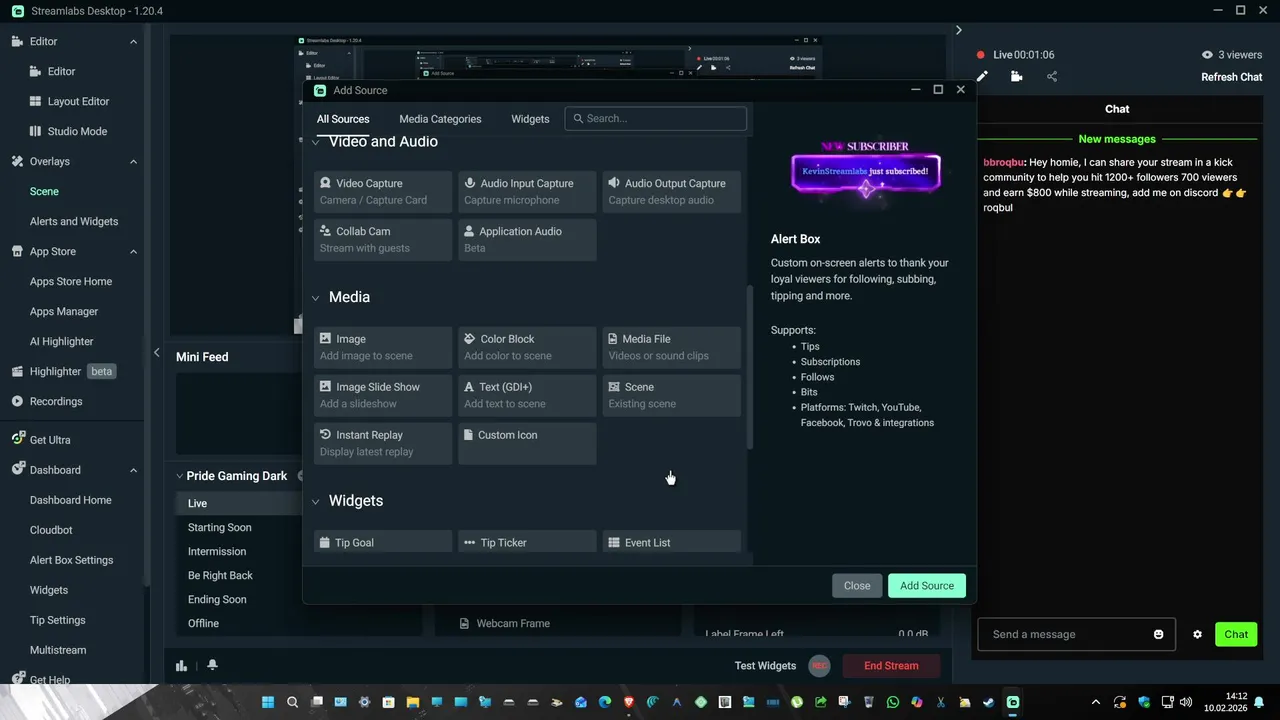Open Layout Editor from sidebar
1280x720 pixels.
click(x=78, y=101)
